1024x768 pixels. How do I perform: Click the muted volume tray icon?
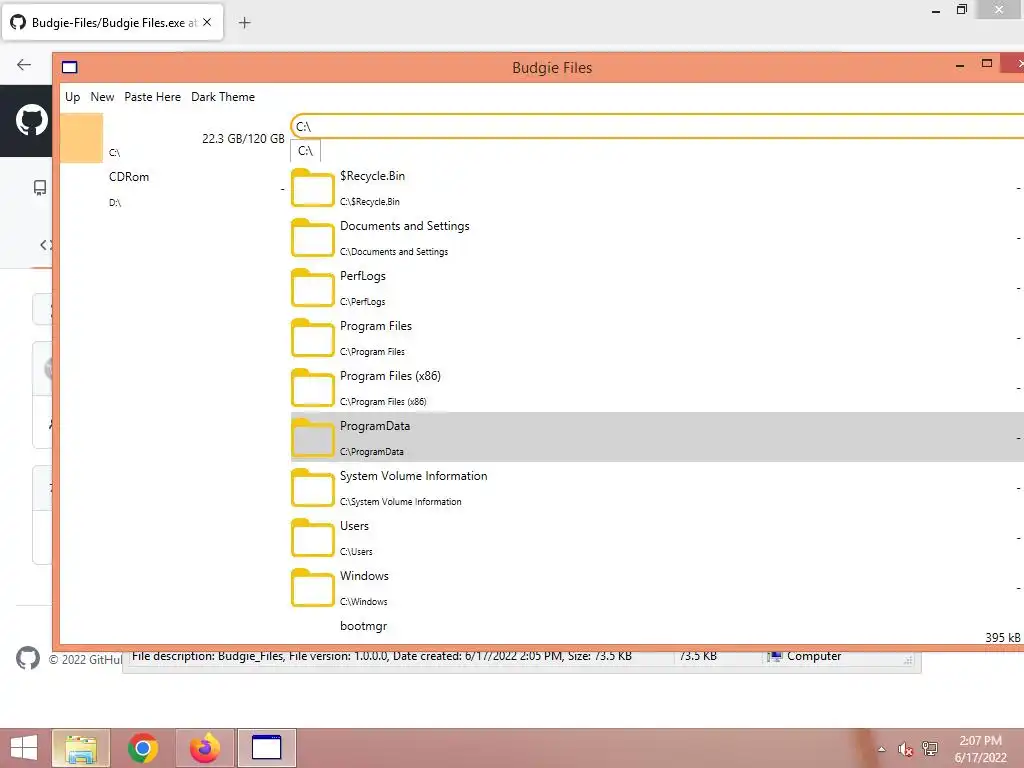point(905,749)
